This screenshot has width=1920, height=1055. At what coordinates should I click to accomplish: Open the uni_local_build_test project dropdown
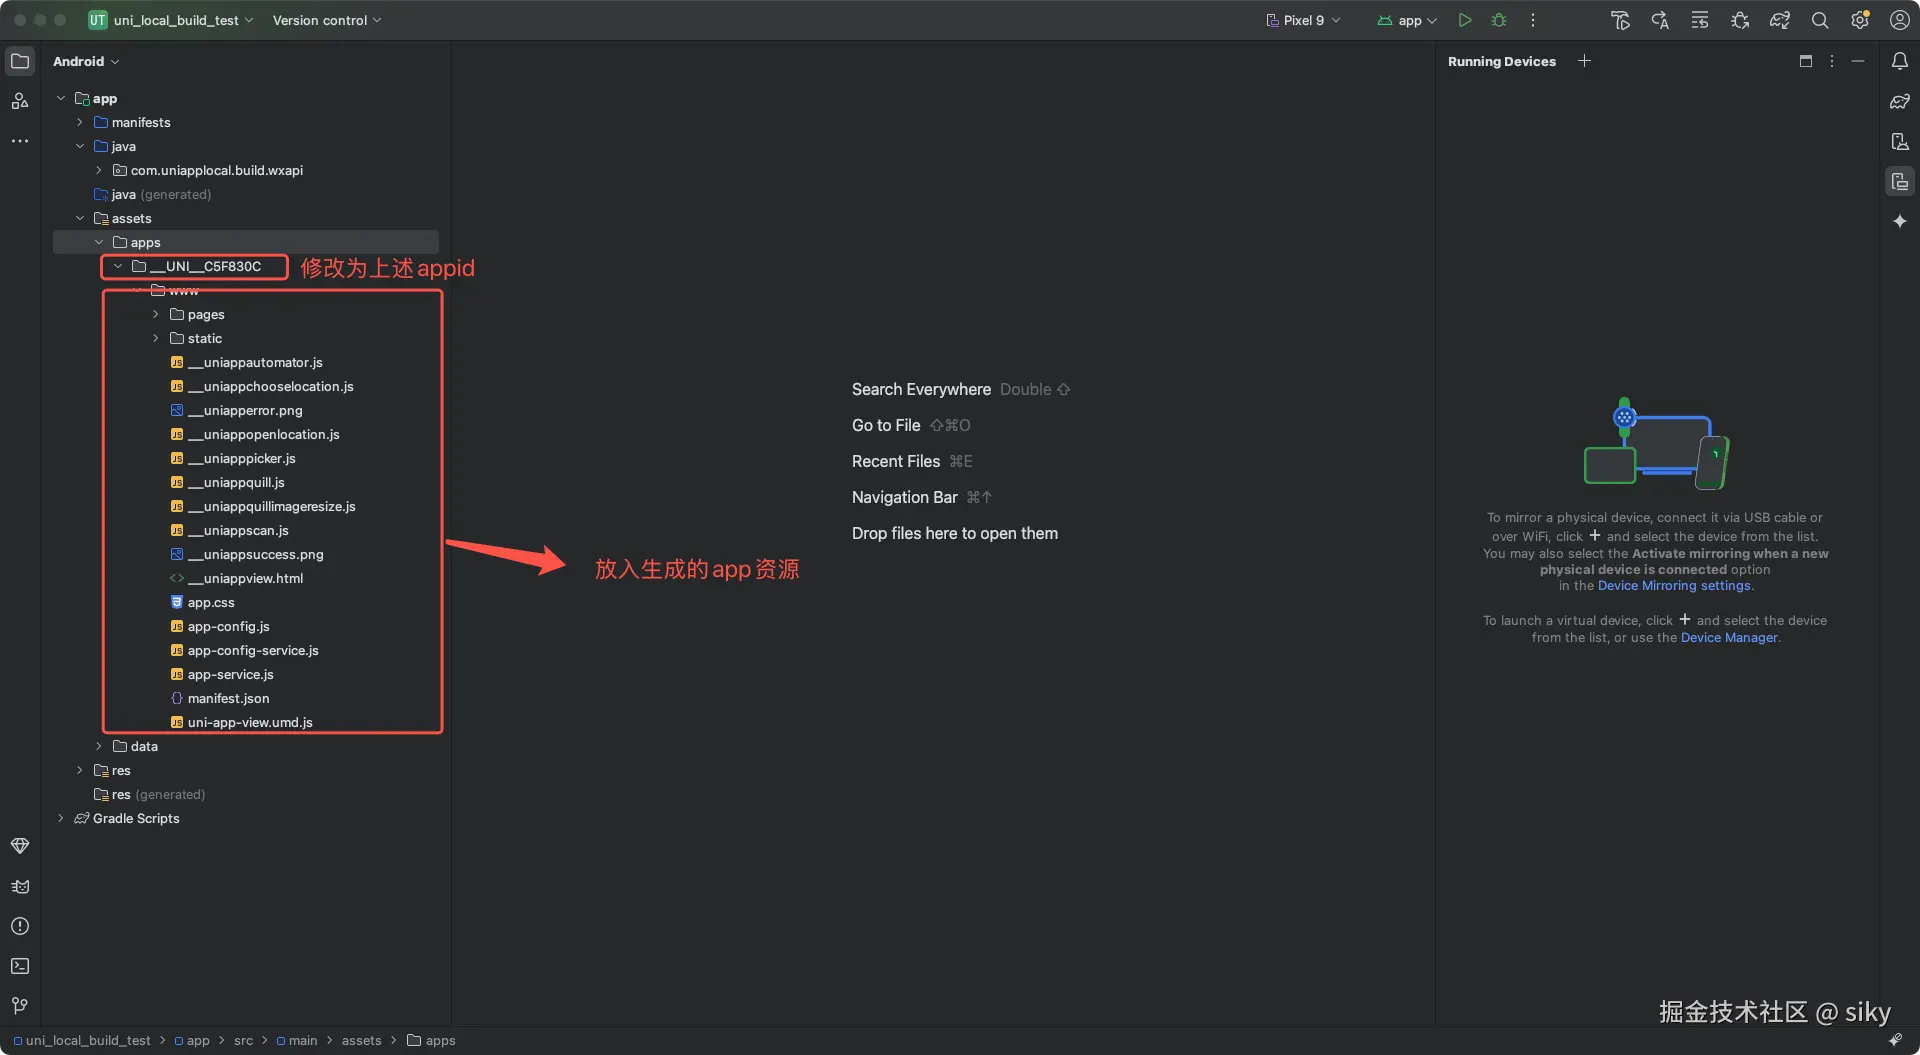171,20
